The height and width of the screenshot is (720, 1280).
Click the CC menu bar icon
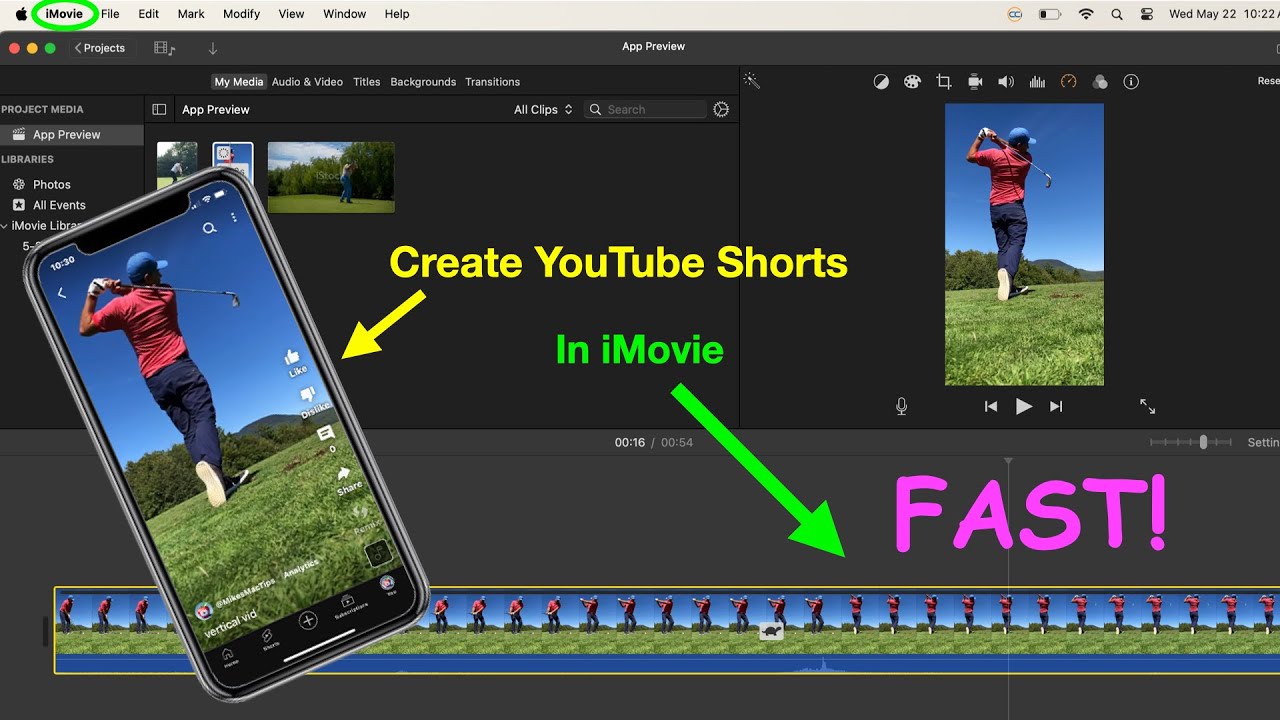pos(1015,14)
